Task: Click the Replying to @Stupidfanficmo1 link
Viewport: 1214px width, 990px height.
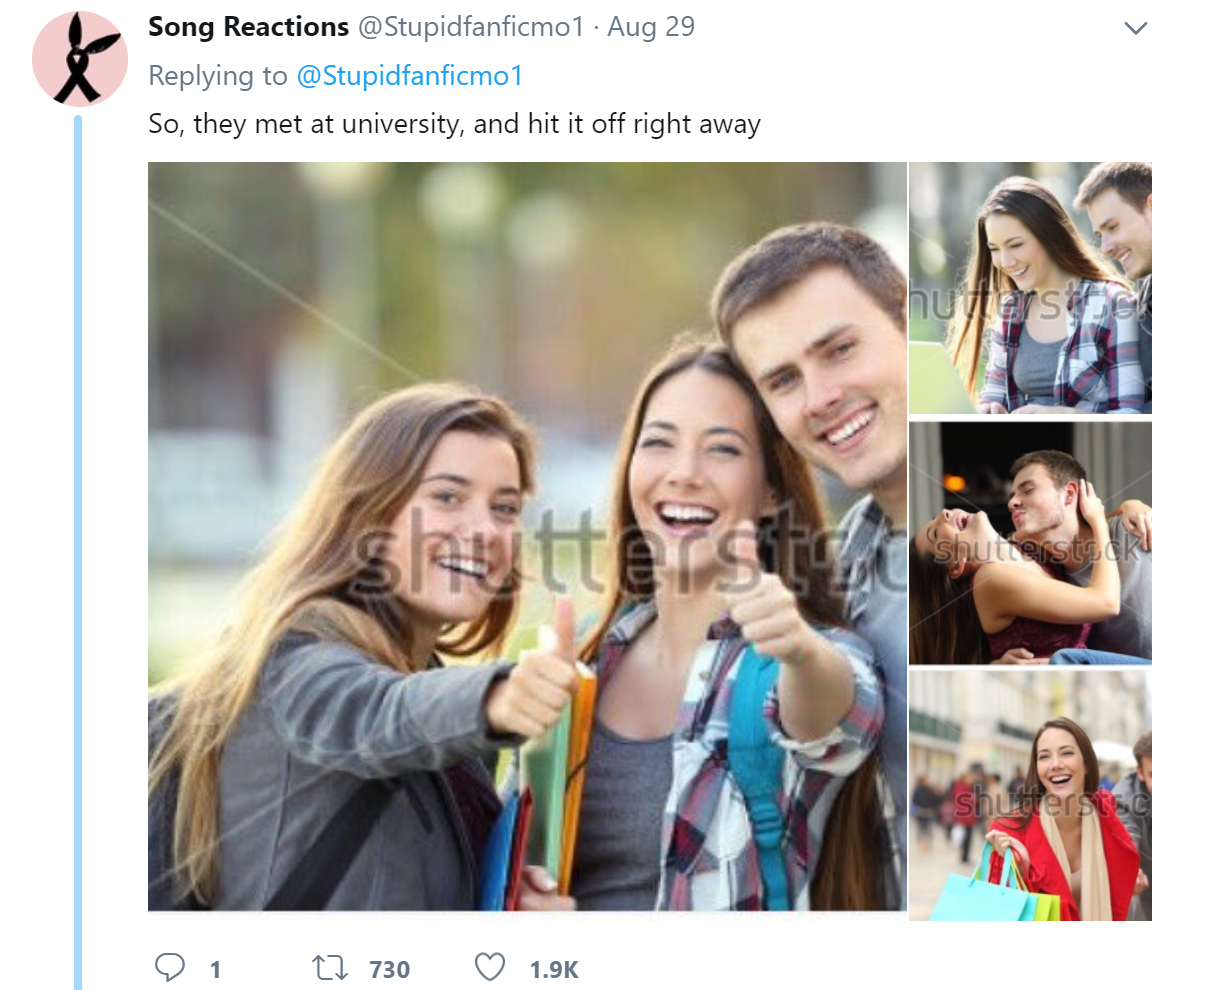Action: tap(408, 75)
